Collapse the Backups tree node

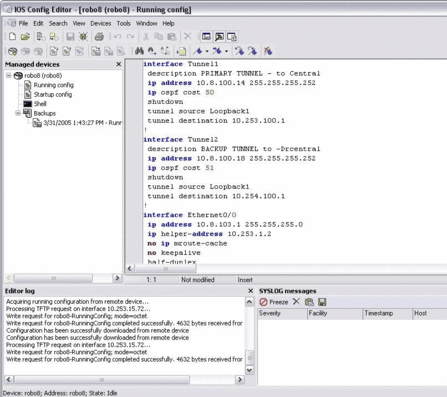coord(18,113)
